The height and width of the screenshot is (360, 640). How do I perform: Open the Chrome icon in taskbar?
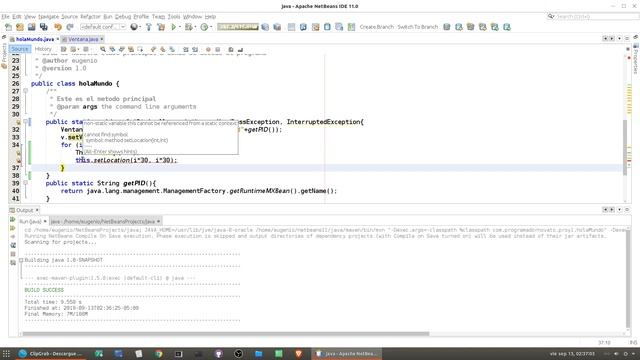coord(159,354)
